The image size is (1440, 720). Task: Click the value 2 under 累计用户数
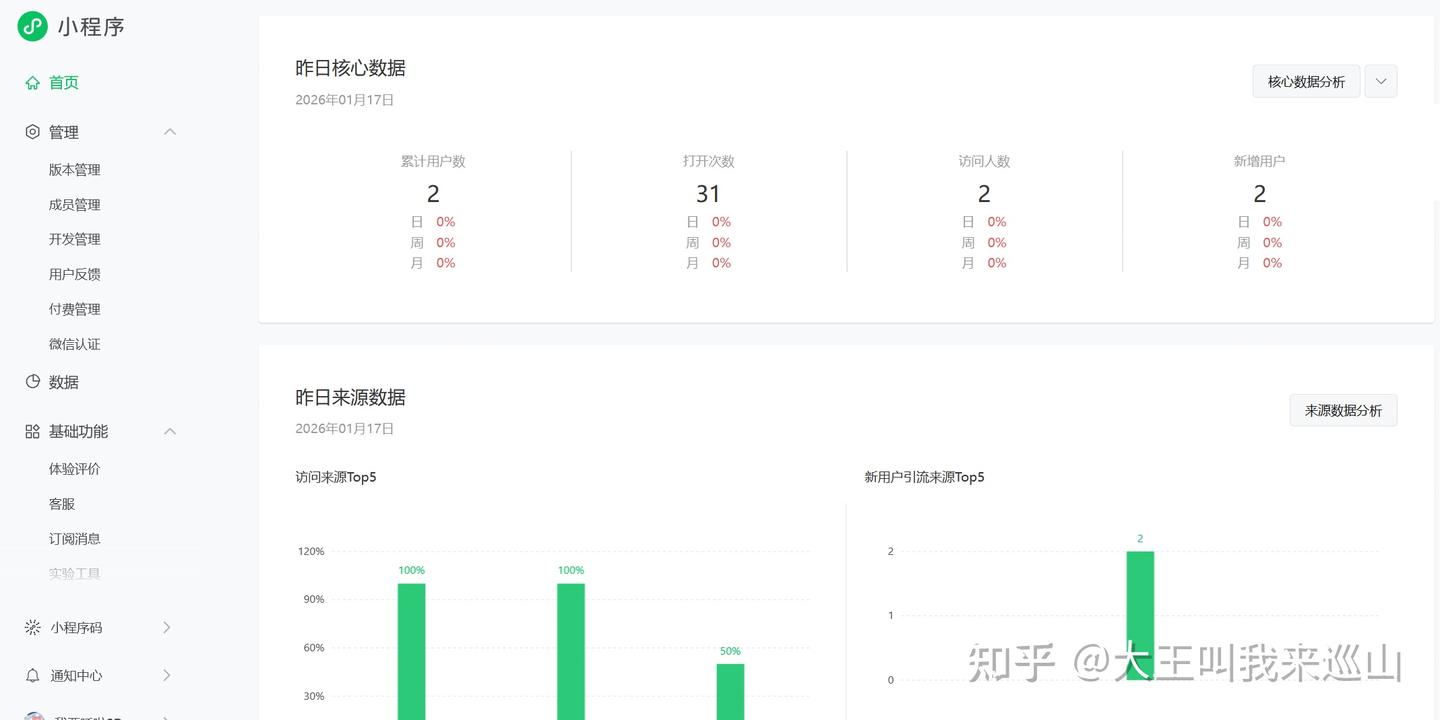tap(433, 194)
